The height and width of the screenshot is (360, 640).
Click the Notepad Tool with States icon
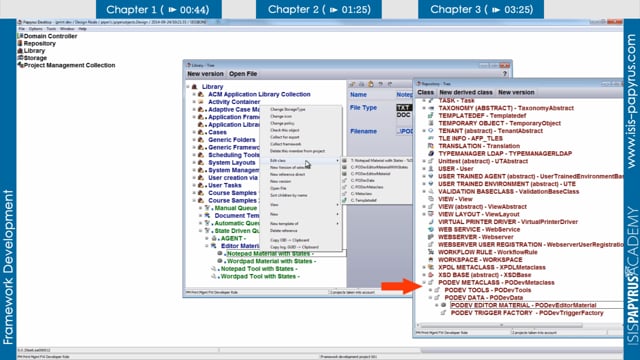213,269
